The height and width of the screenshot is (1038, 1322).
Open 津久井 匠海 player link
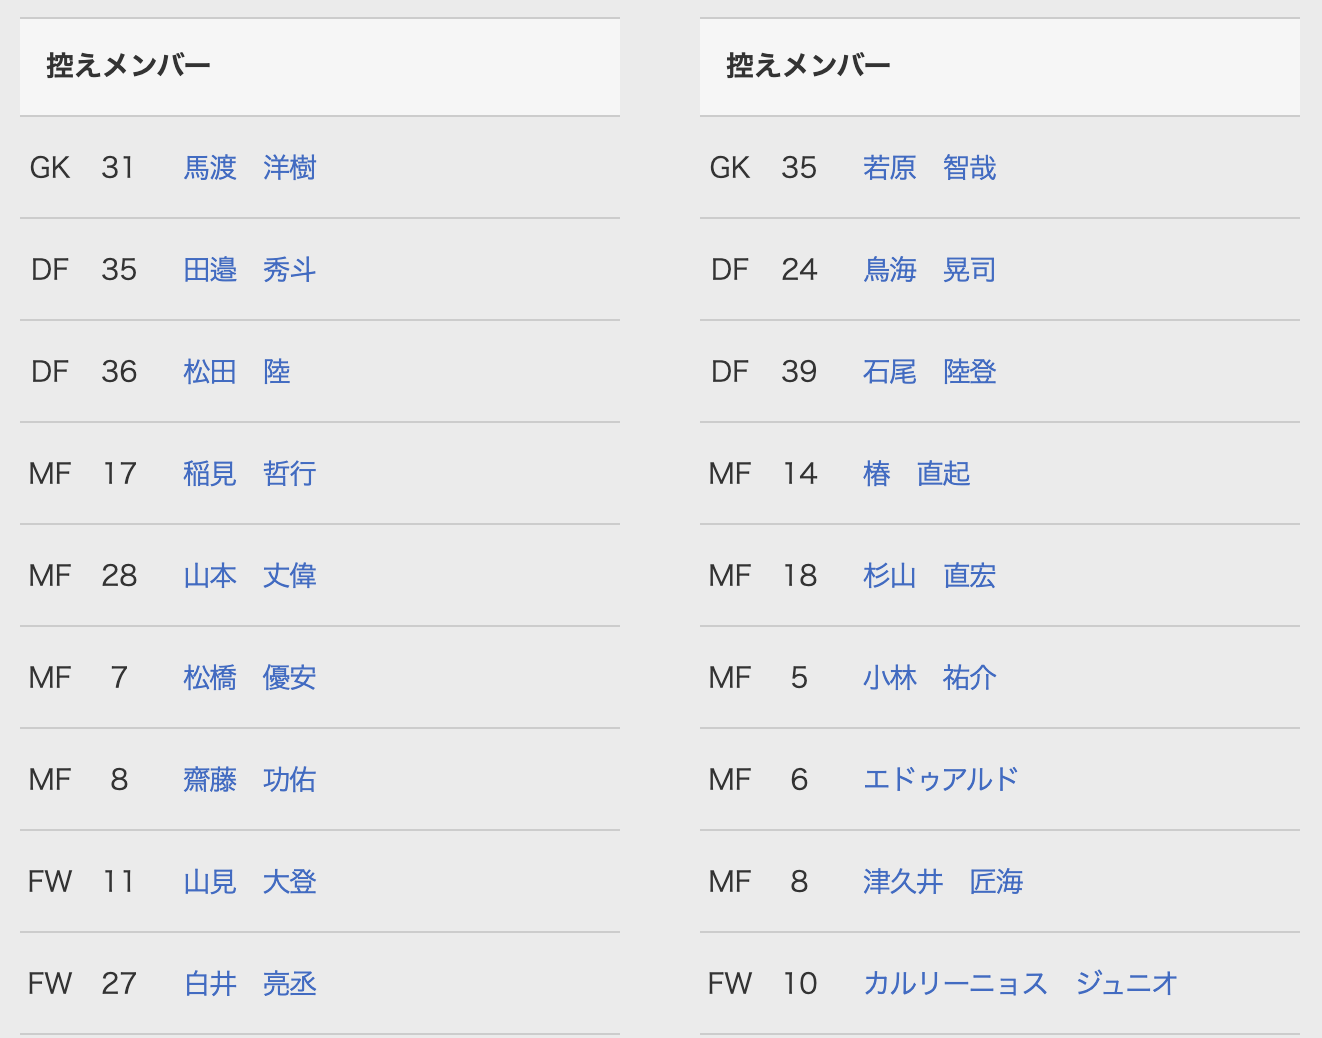pyautogui.click(x=943, y=881)
